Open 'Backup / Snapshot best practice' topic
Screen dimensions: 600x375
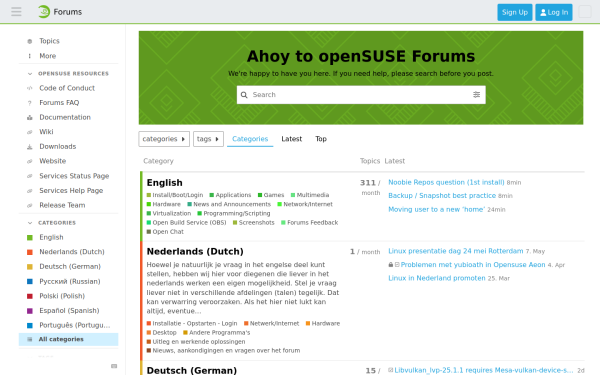coord(442,196)
